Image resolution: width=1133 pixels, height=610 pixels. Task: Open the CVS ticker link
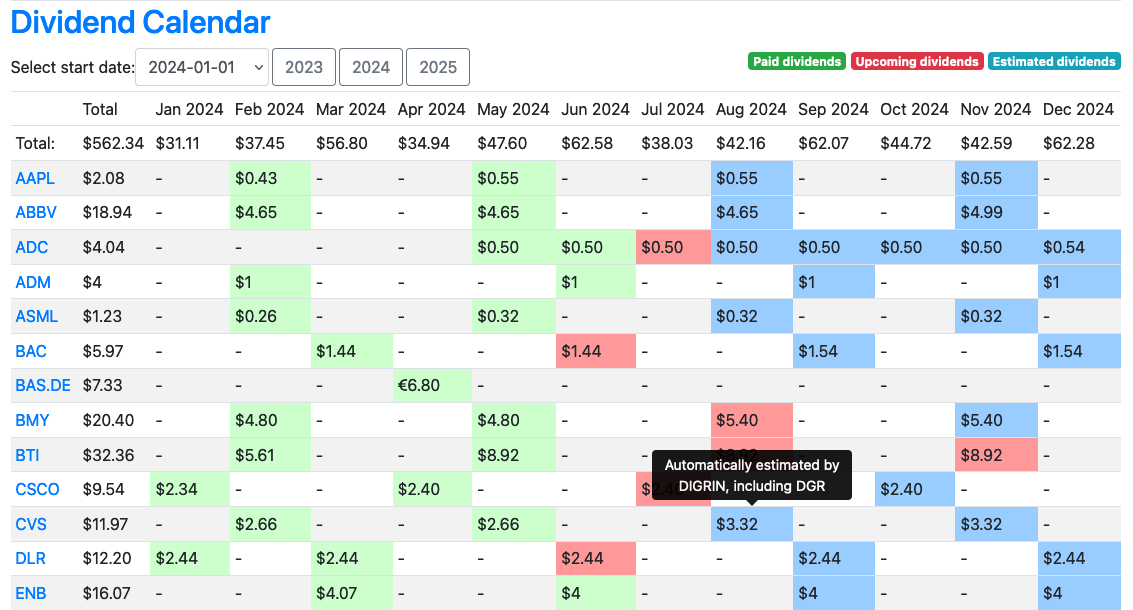31,524
